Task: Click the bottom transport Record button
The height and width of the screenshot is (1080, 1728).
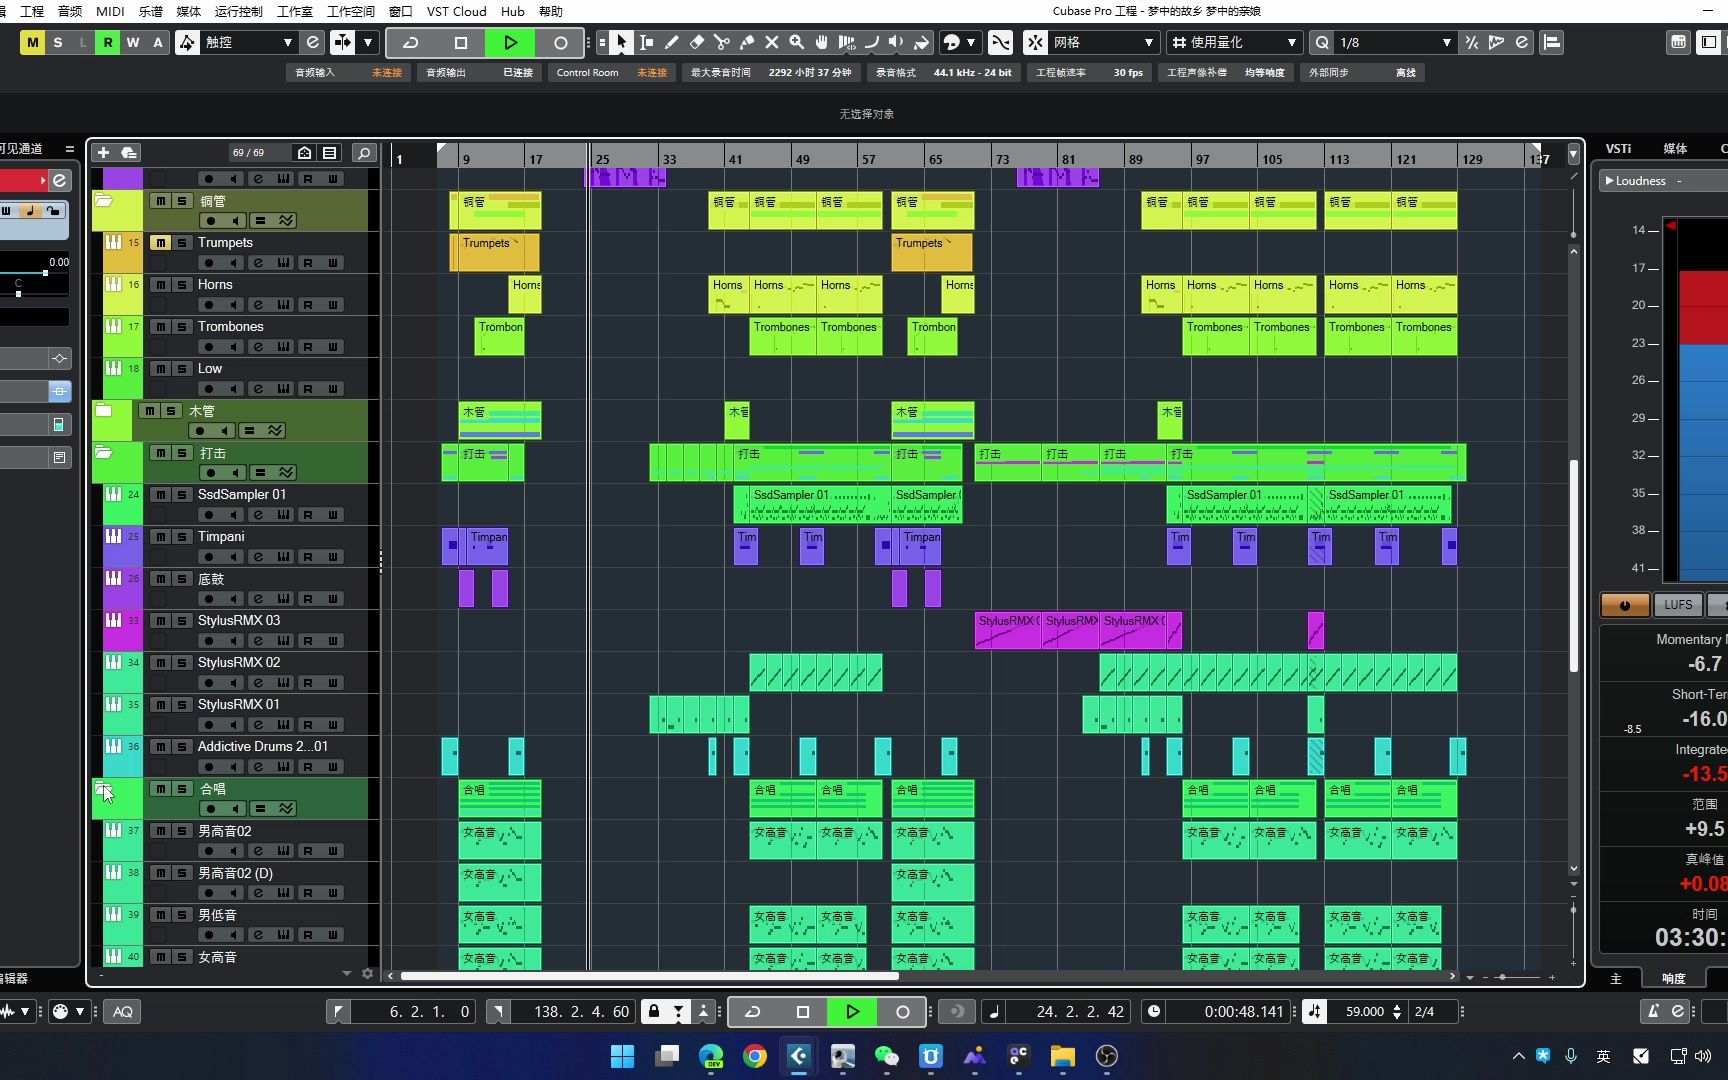Action: (902, 1011)
